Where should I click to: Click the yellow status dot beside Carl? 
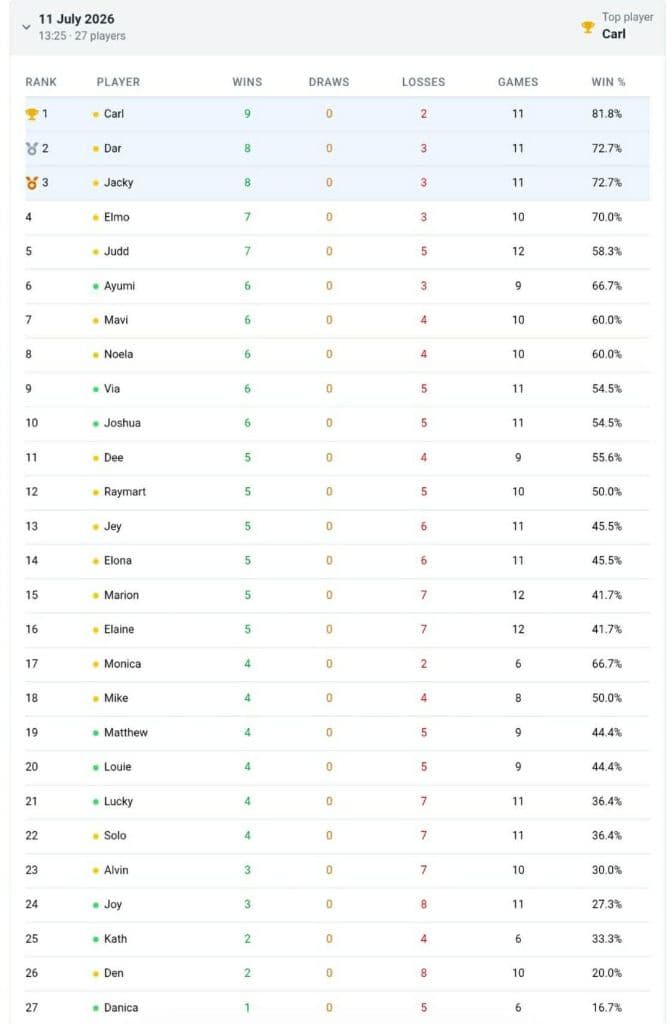click(96, 114)
